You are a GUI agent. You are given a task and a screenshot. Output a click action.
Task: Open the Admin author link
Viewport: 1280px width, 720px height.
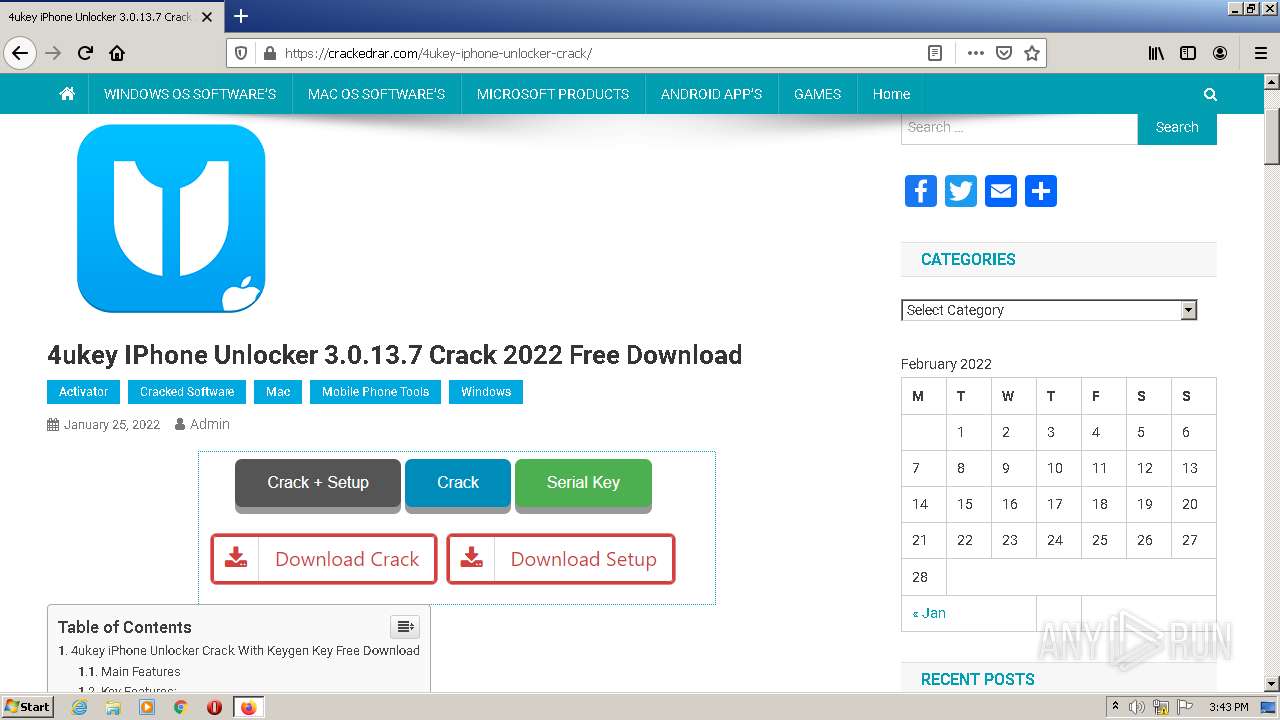[x=210, y=424]
